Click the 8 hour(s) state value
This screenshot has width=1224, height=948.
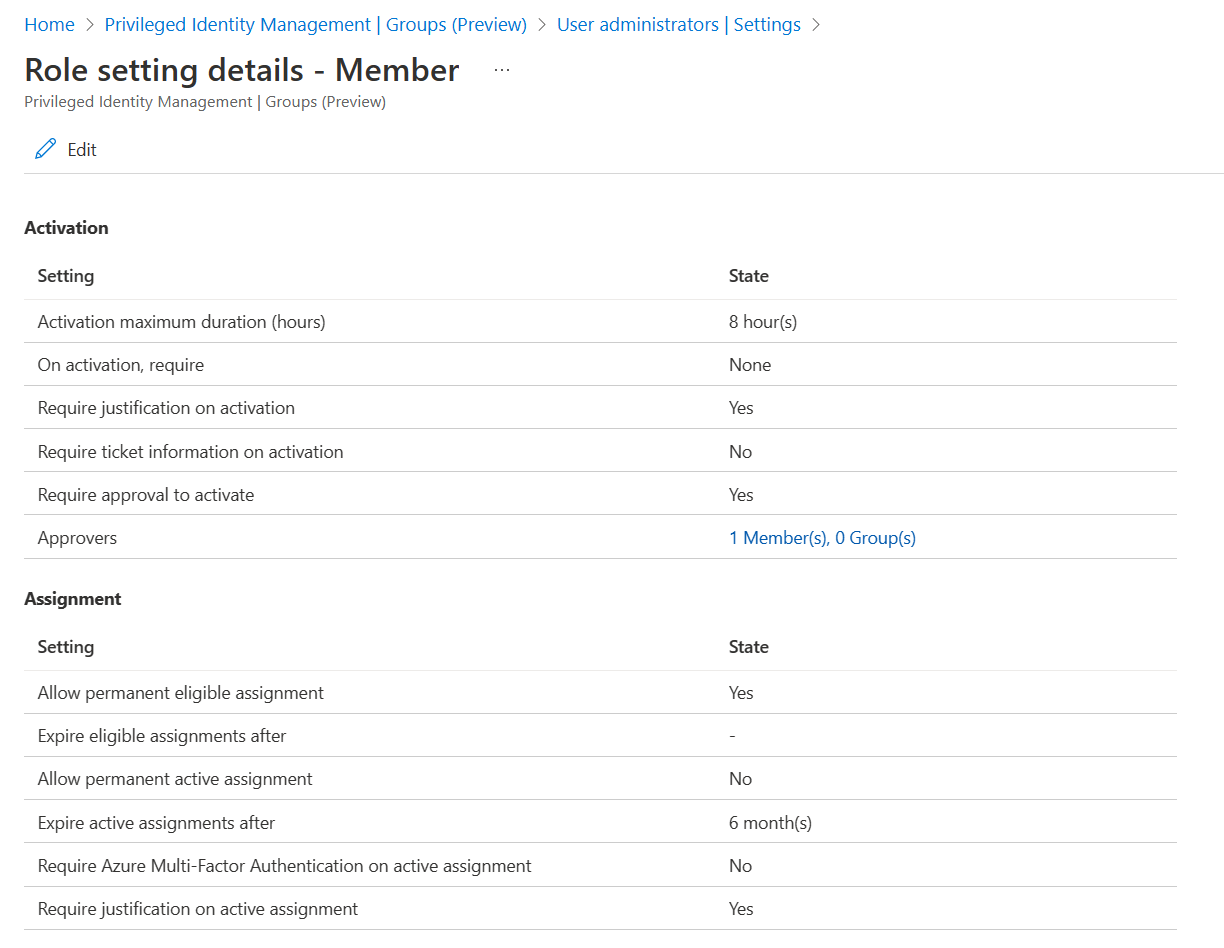(x=762, y=322)
